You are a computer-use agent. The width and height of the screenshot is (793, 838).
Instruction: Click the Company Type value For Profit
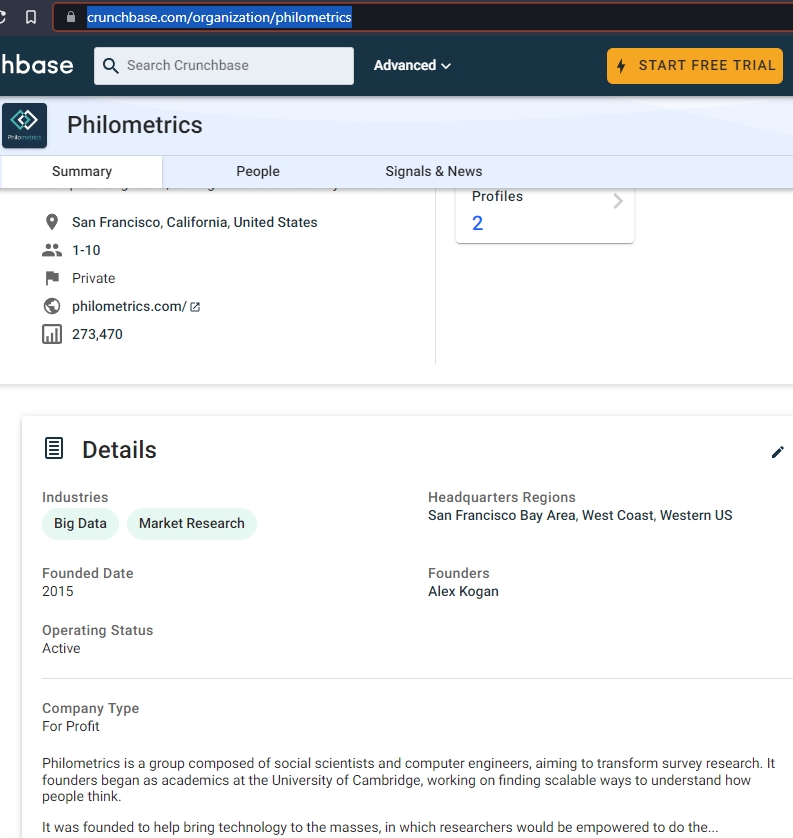point(71,727)
